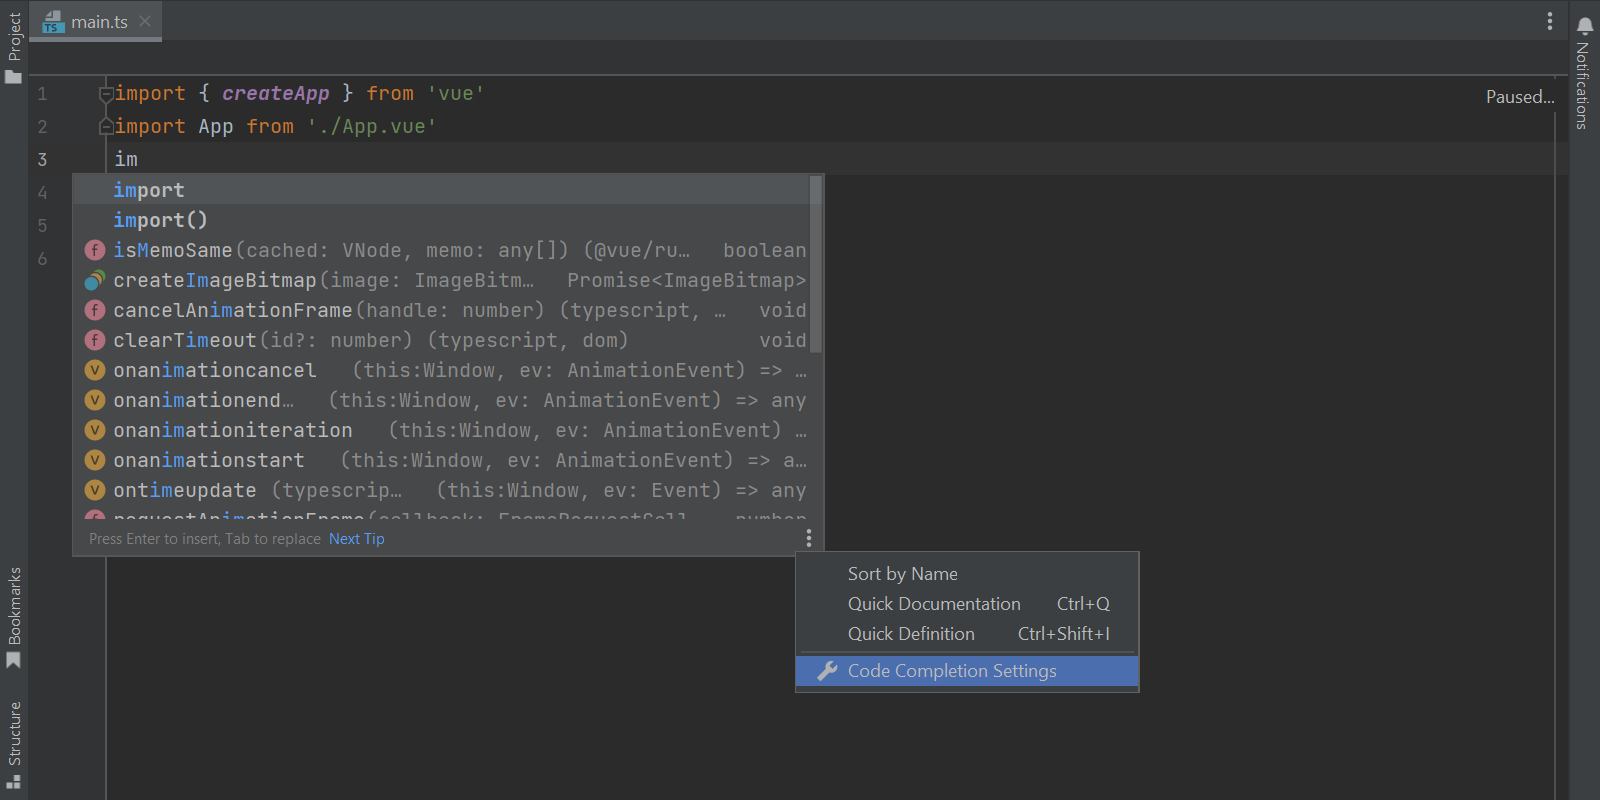
Task: Select the isMemoSame function suggestion
Action: pyautogui.click(x=172, y=251)
